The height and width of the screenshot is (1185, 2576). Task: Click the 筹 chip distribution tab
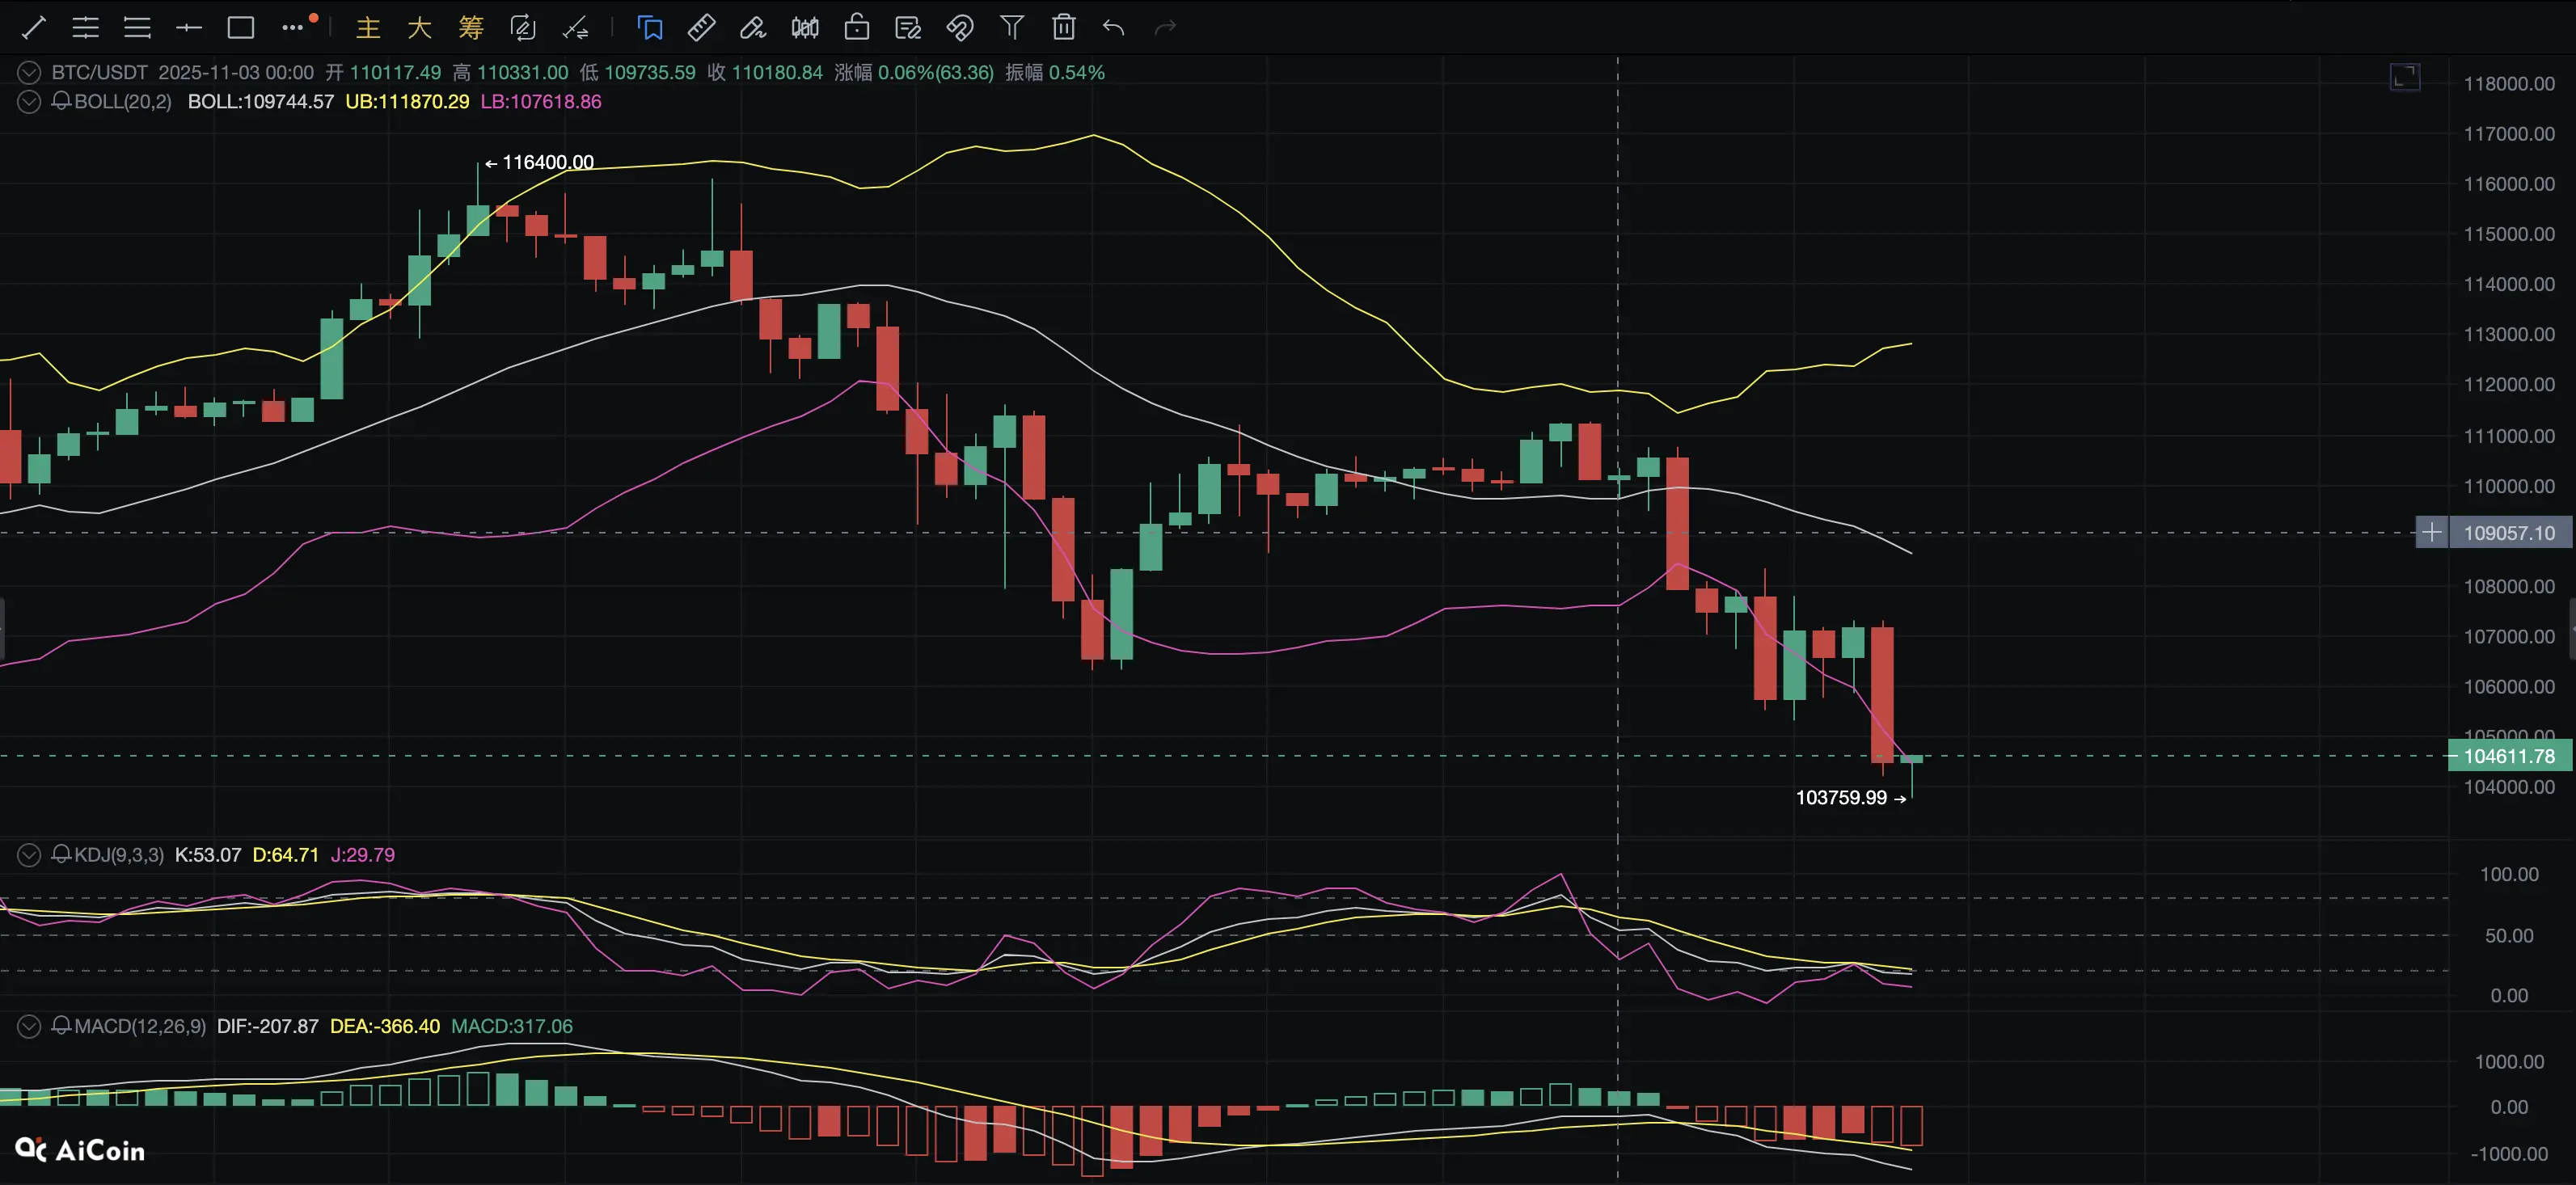470,27
